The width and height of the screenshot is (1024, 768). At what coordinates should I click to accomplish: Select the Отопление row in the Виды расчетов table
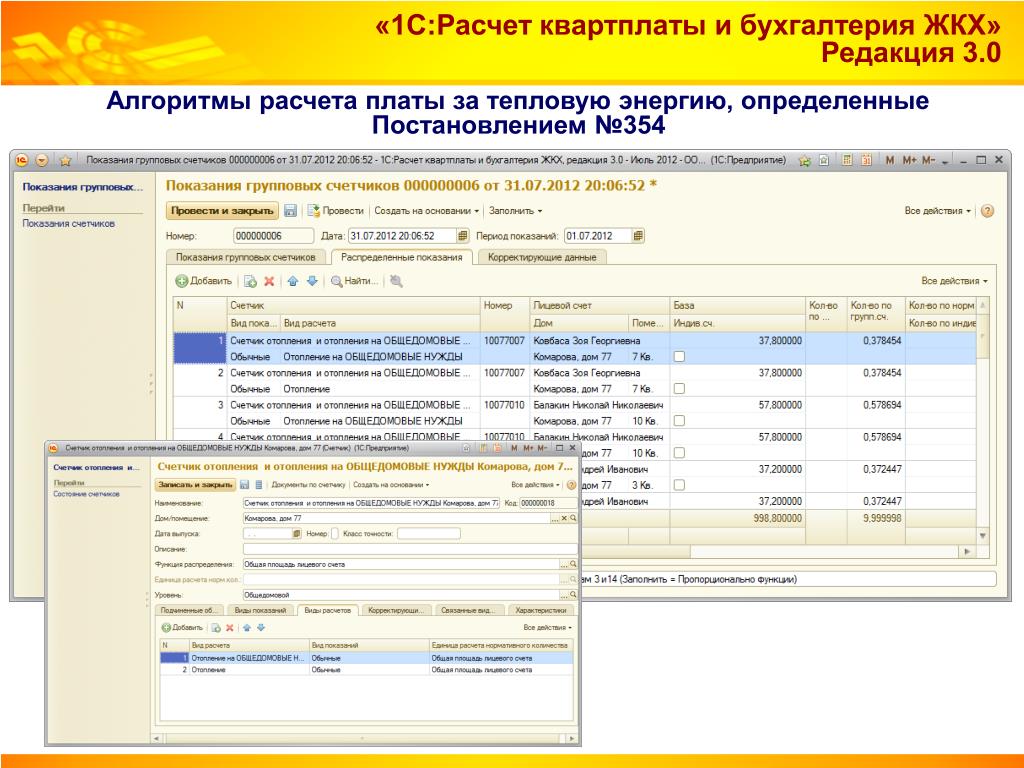[x=366, y=669]
